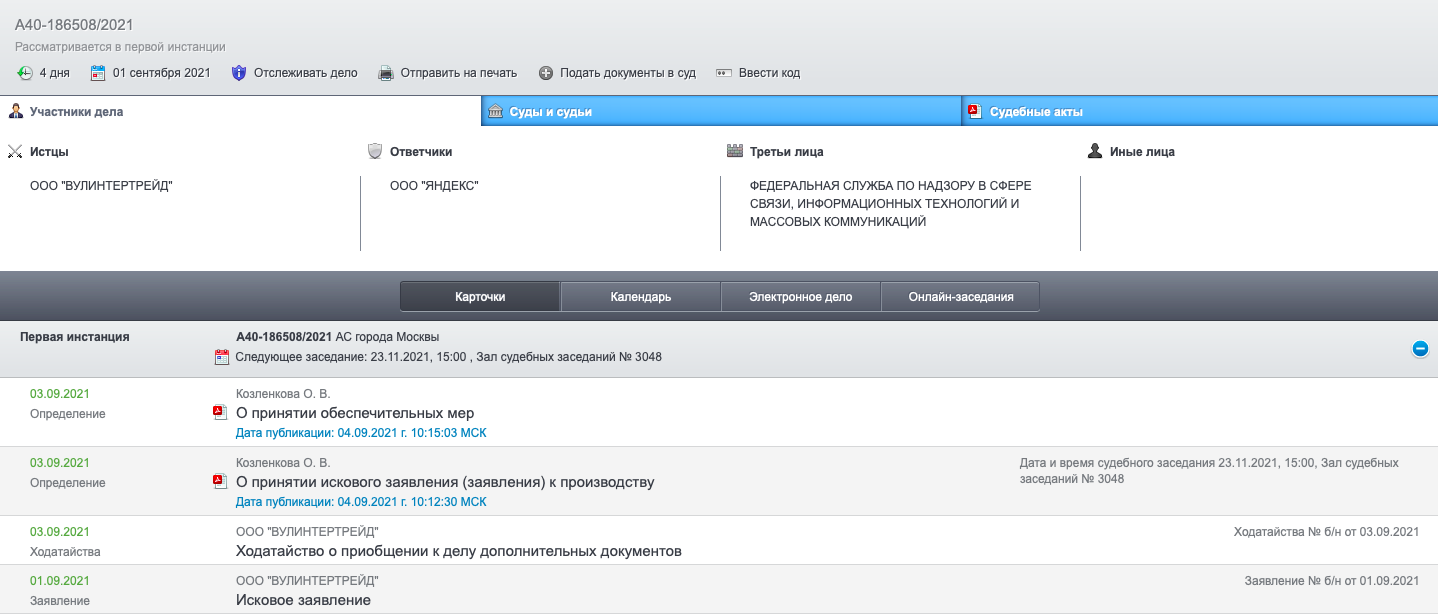
Task: Open PDF icon for О принятии искового заявления
Action: tap(220, 482)
